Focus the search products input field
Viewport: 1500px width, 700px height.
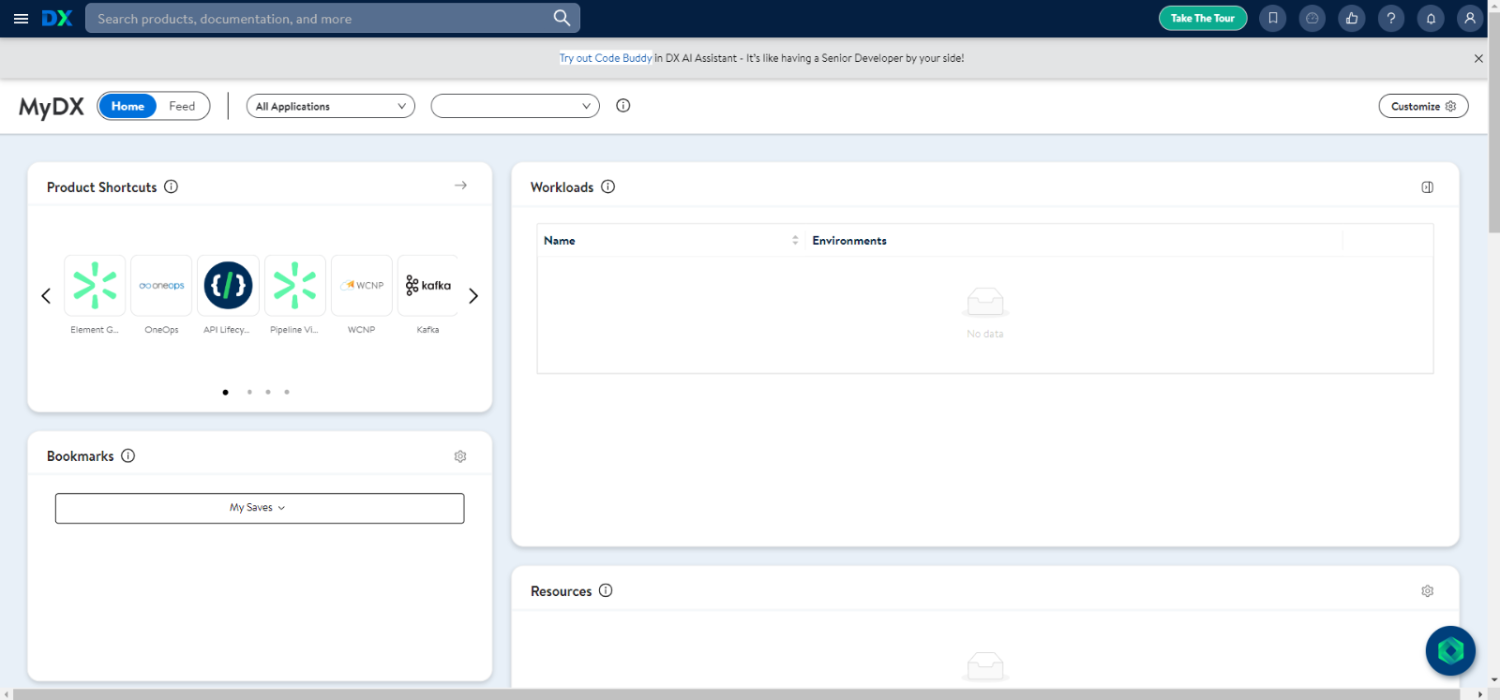pos(320,18)
